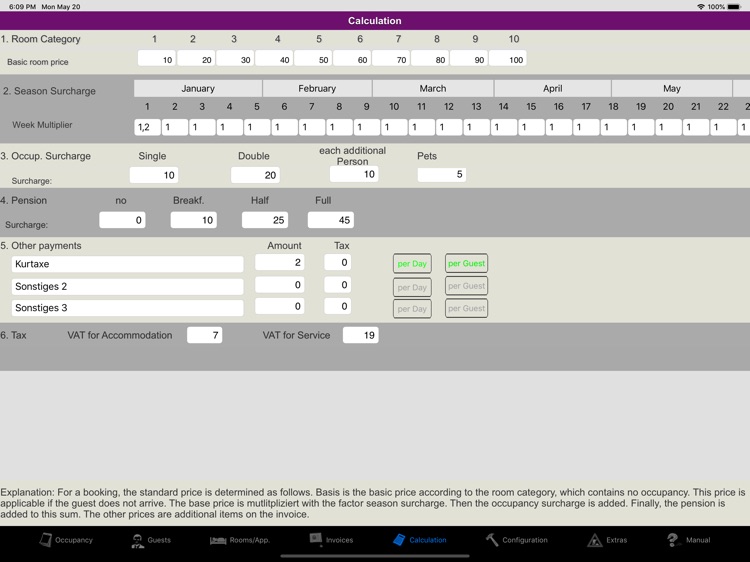Tap the Wi-Fi status icon

[x=701, y=7]
